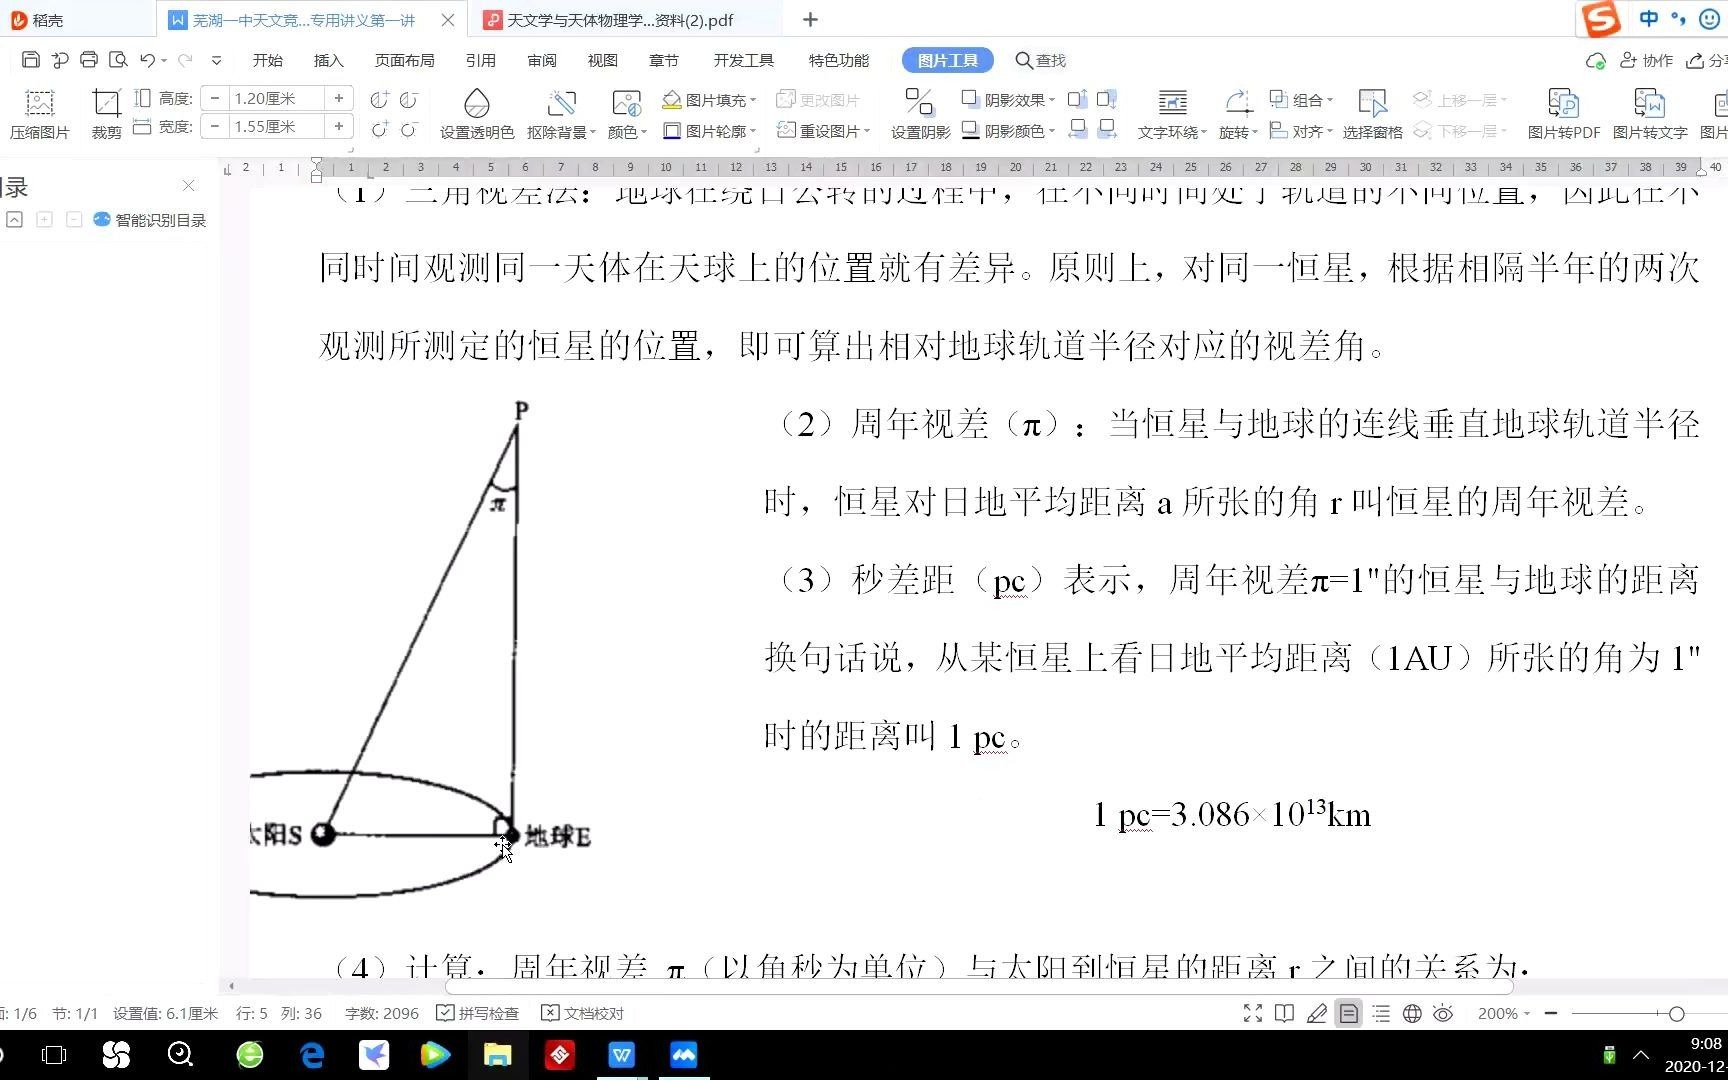Decrease the picture width with minus button
The image size is (1728, 1080).
click(x=214, y=126)
